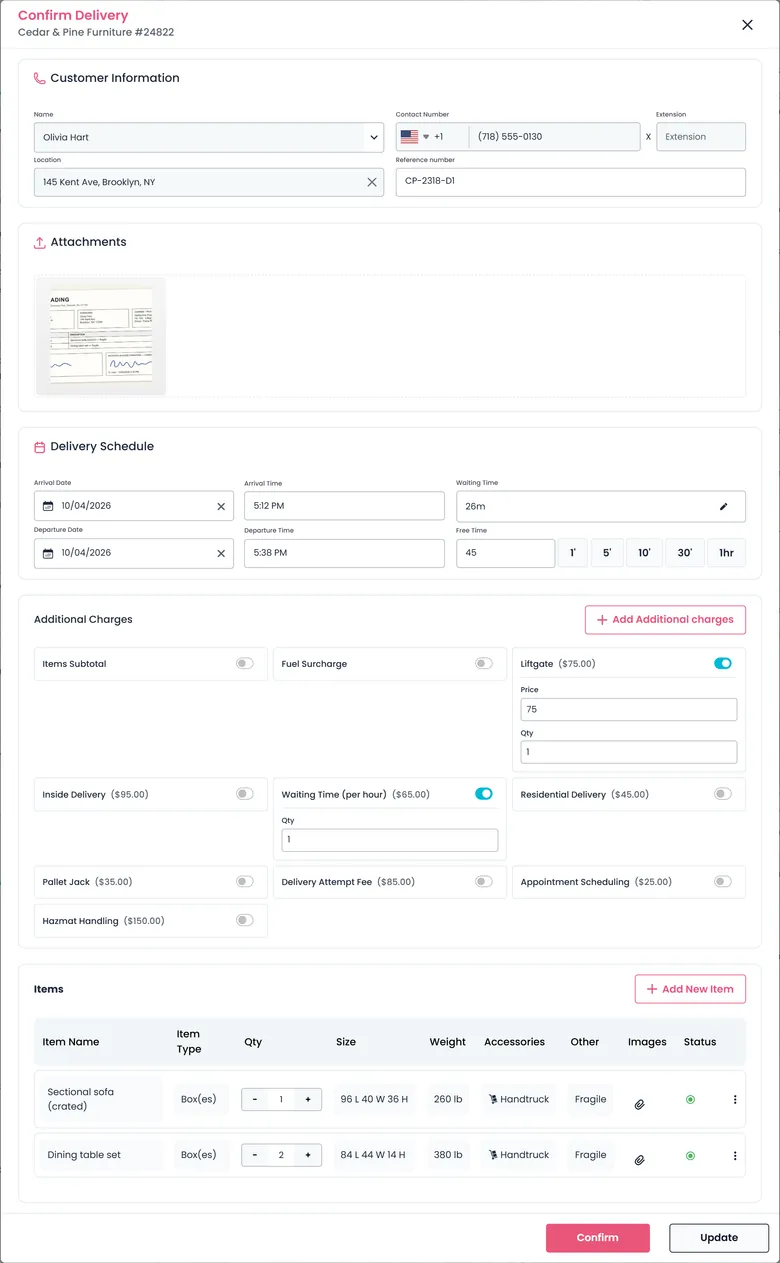Image resolution: width=780 pixels, height=1263 pixels.
Task: Click the Extension input field
Action: [x=701, y=137]
